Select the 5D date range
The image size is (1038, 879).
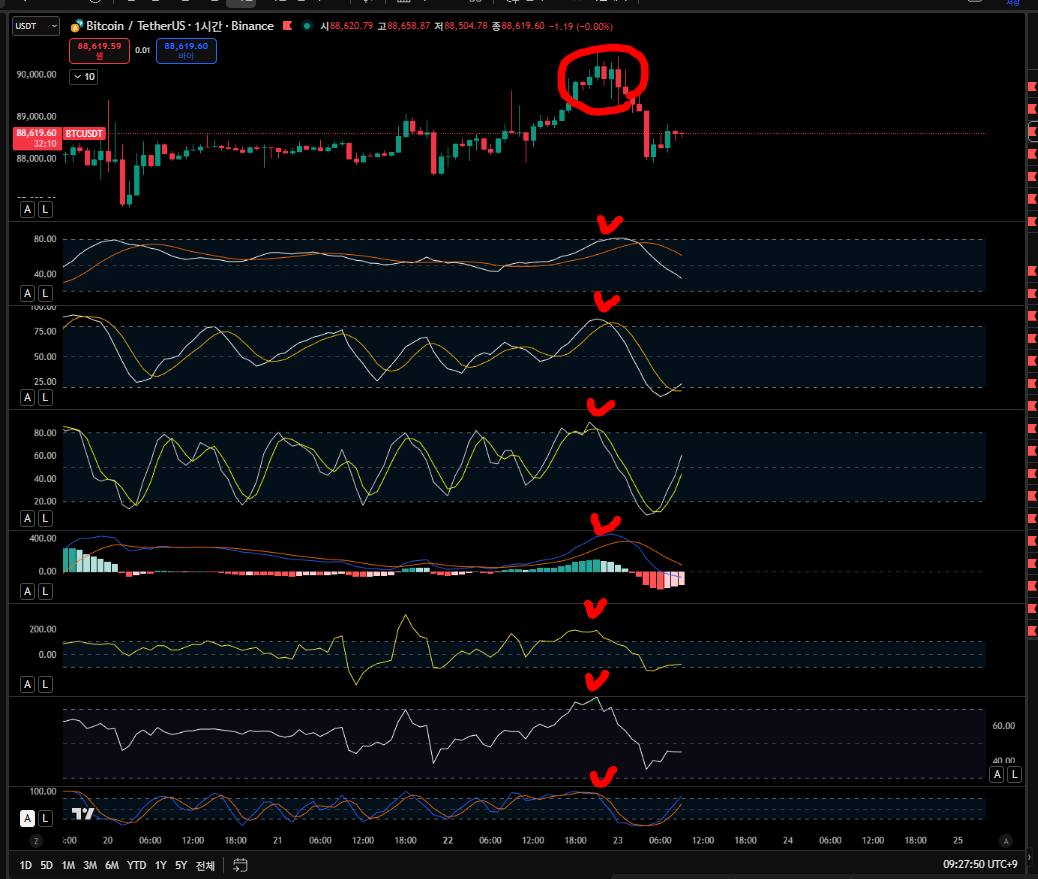point(46,865)
